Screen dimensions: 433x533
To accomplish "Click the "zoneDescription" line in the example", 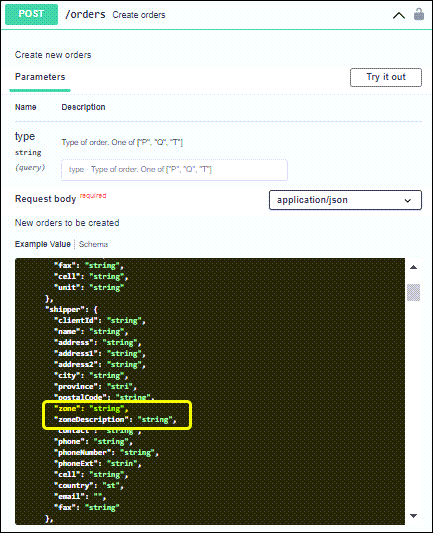I will tap(115, 420).
